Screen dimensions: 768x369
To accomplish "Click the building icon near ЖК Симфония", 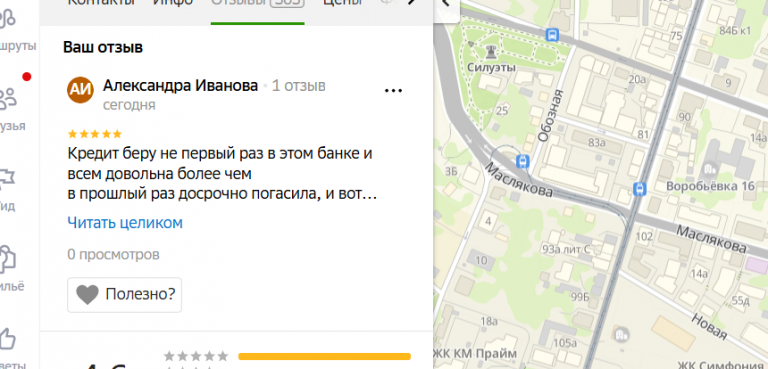I will [623, 334].
